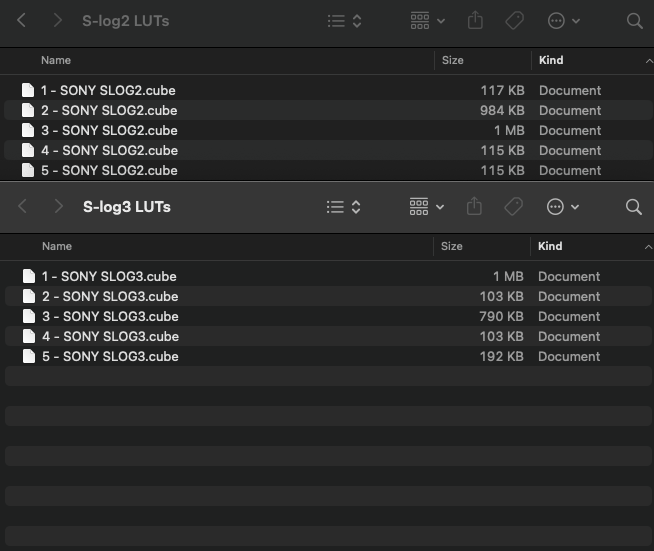Open the more actions menu in S-log3 LUTs
The width and height of the screenshot is (654, 551).
click(563, 207)
